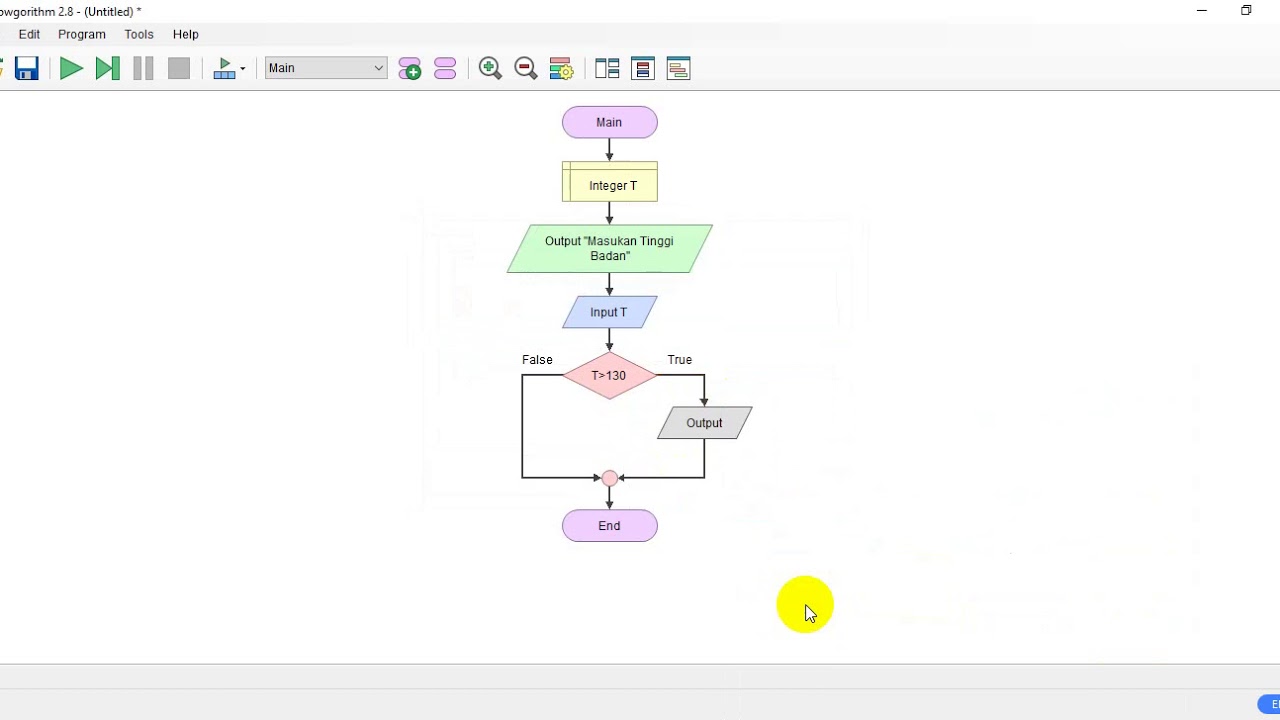This screenshot has height=720, width=1280.
Task: Select the gray empty Output shape
Action: coord(704,423)
